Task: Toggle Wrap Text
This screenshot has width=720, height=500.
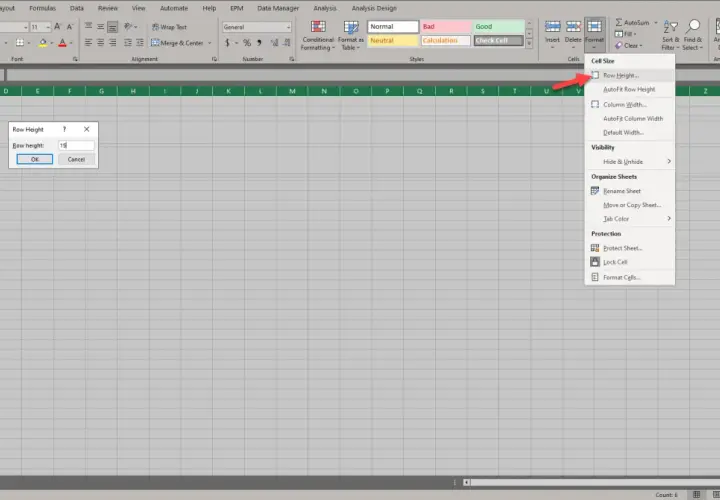Action: [x=169, y=27]
